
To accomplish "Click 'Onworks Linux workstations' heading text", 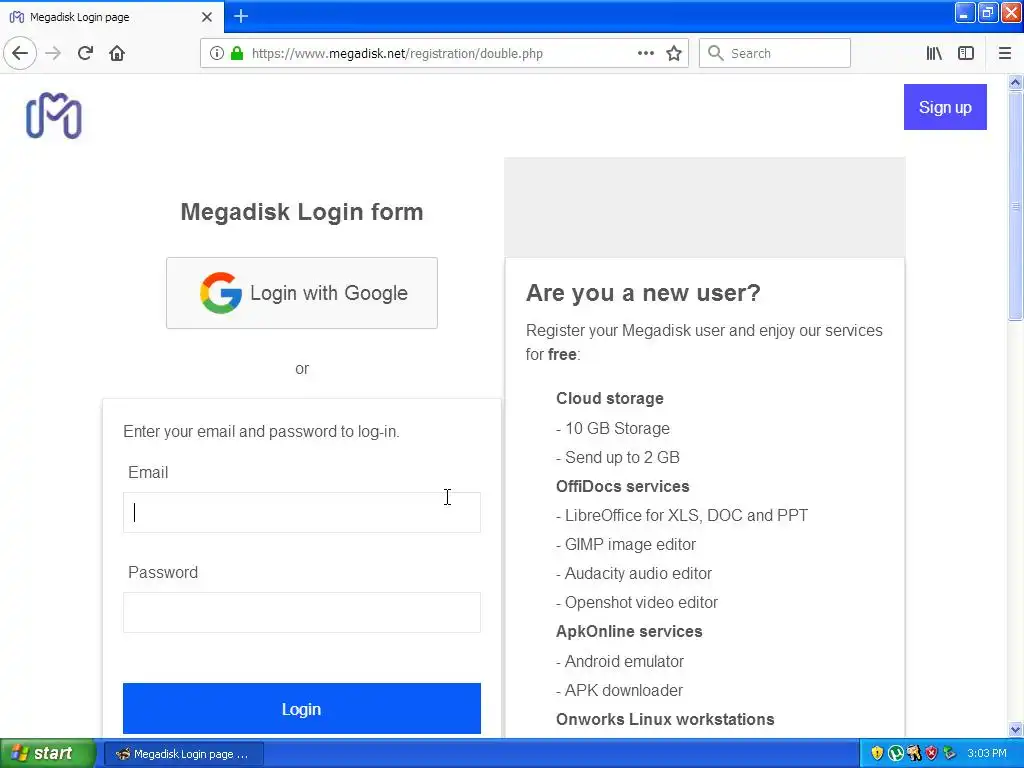I will 665,719.
